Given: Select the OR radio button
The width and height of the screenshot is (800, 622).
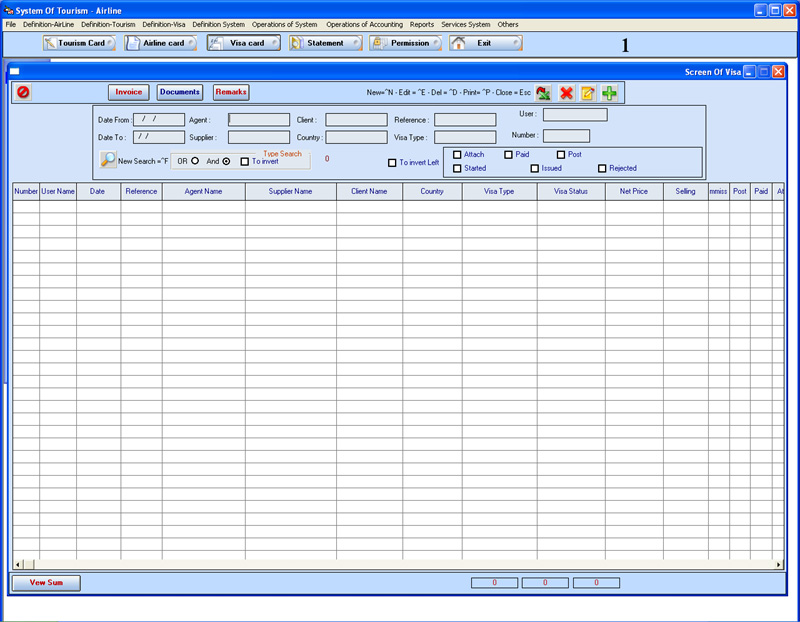Looking at the screenshot, I should (x=195, y=161).
